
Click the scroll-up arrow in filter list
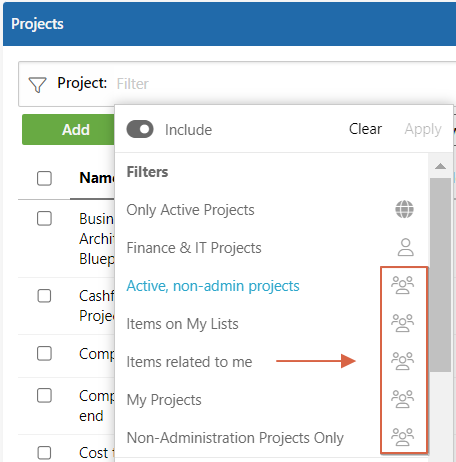click(440, 166)
